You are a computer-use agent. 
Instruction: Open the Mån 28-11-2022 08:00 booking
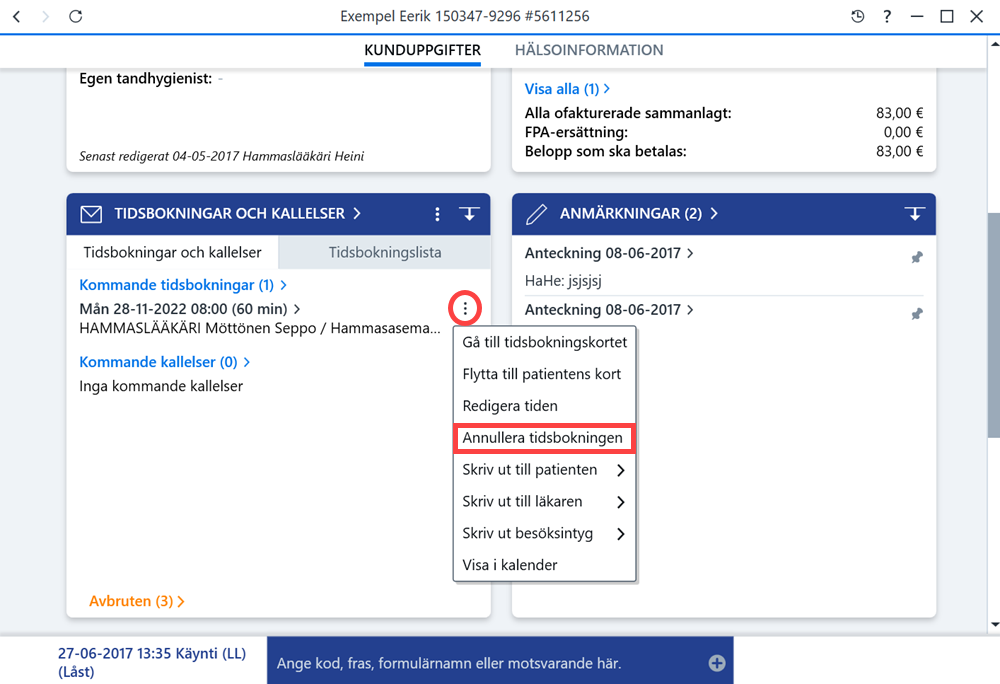[189, 309]
